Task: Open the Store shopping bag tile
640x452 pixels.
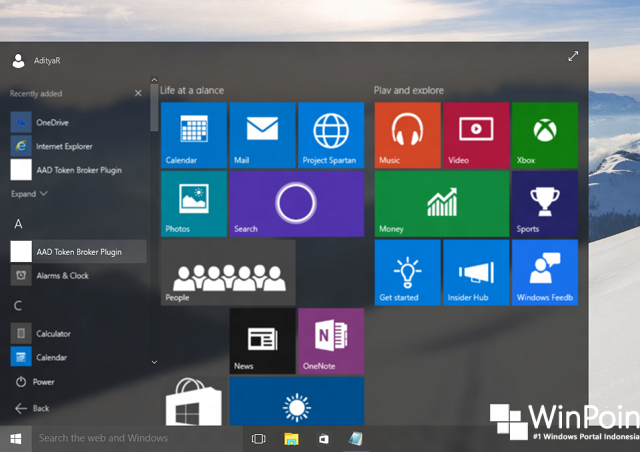Action: [193, 401]
